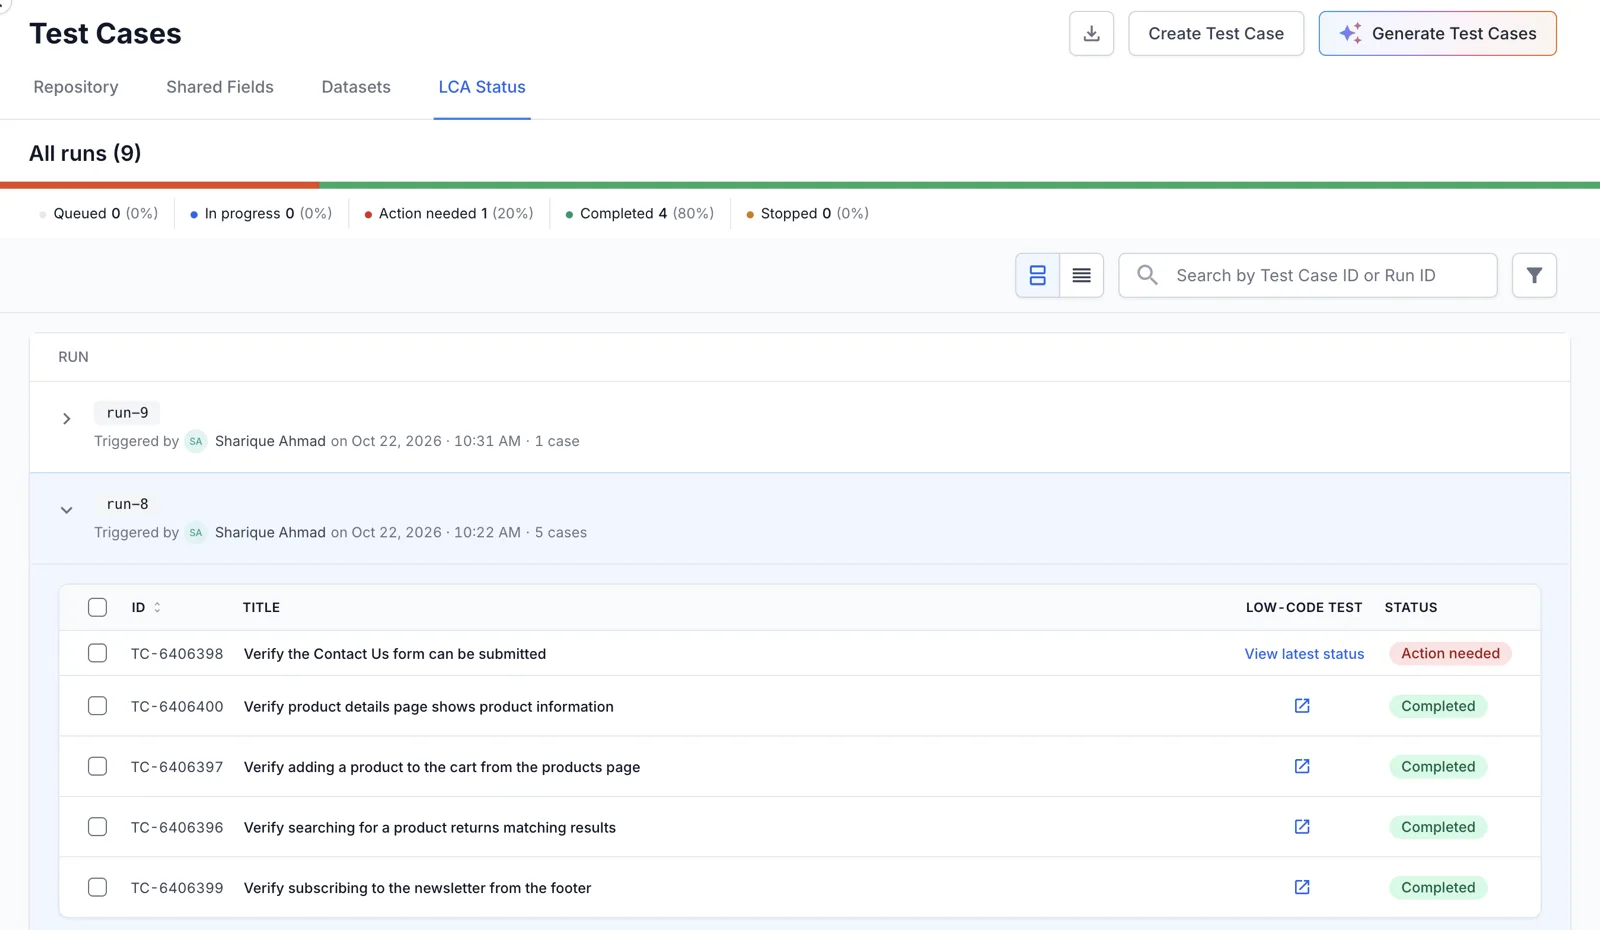The image size is (1600, 930).
Task: Open low-code test link for TC-6406400
Action: pos(1302,706)
